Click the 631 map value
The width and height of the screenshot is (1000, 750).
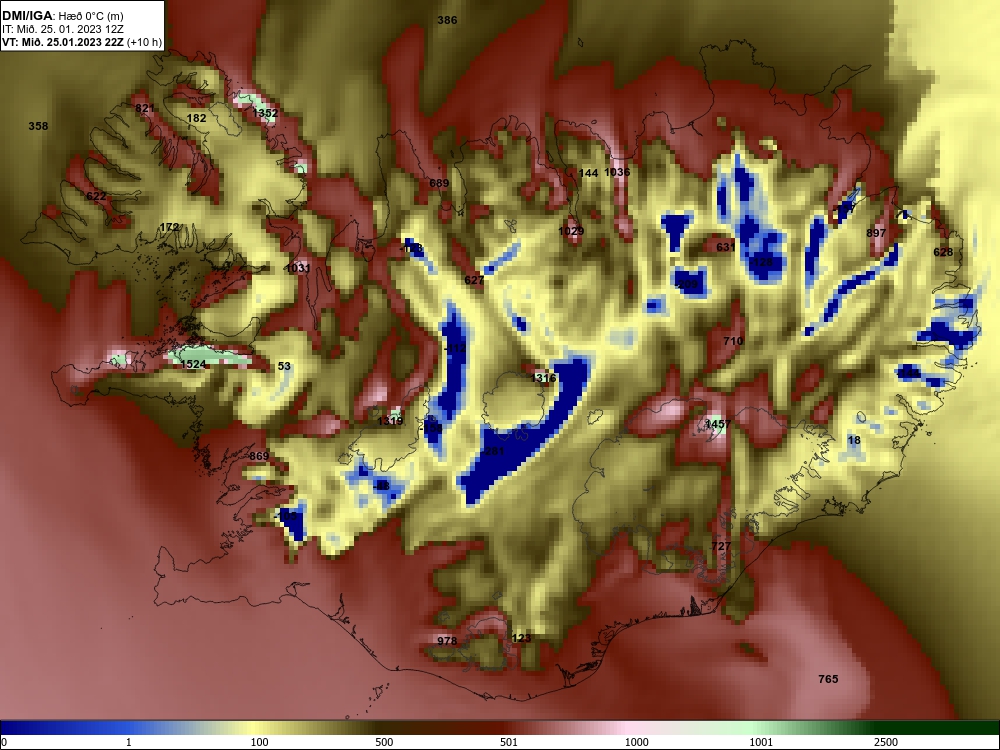(x=726, y=247)
